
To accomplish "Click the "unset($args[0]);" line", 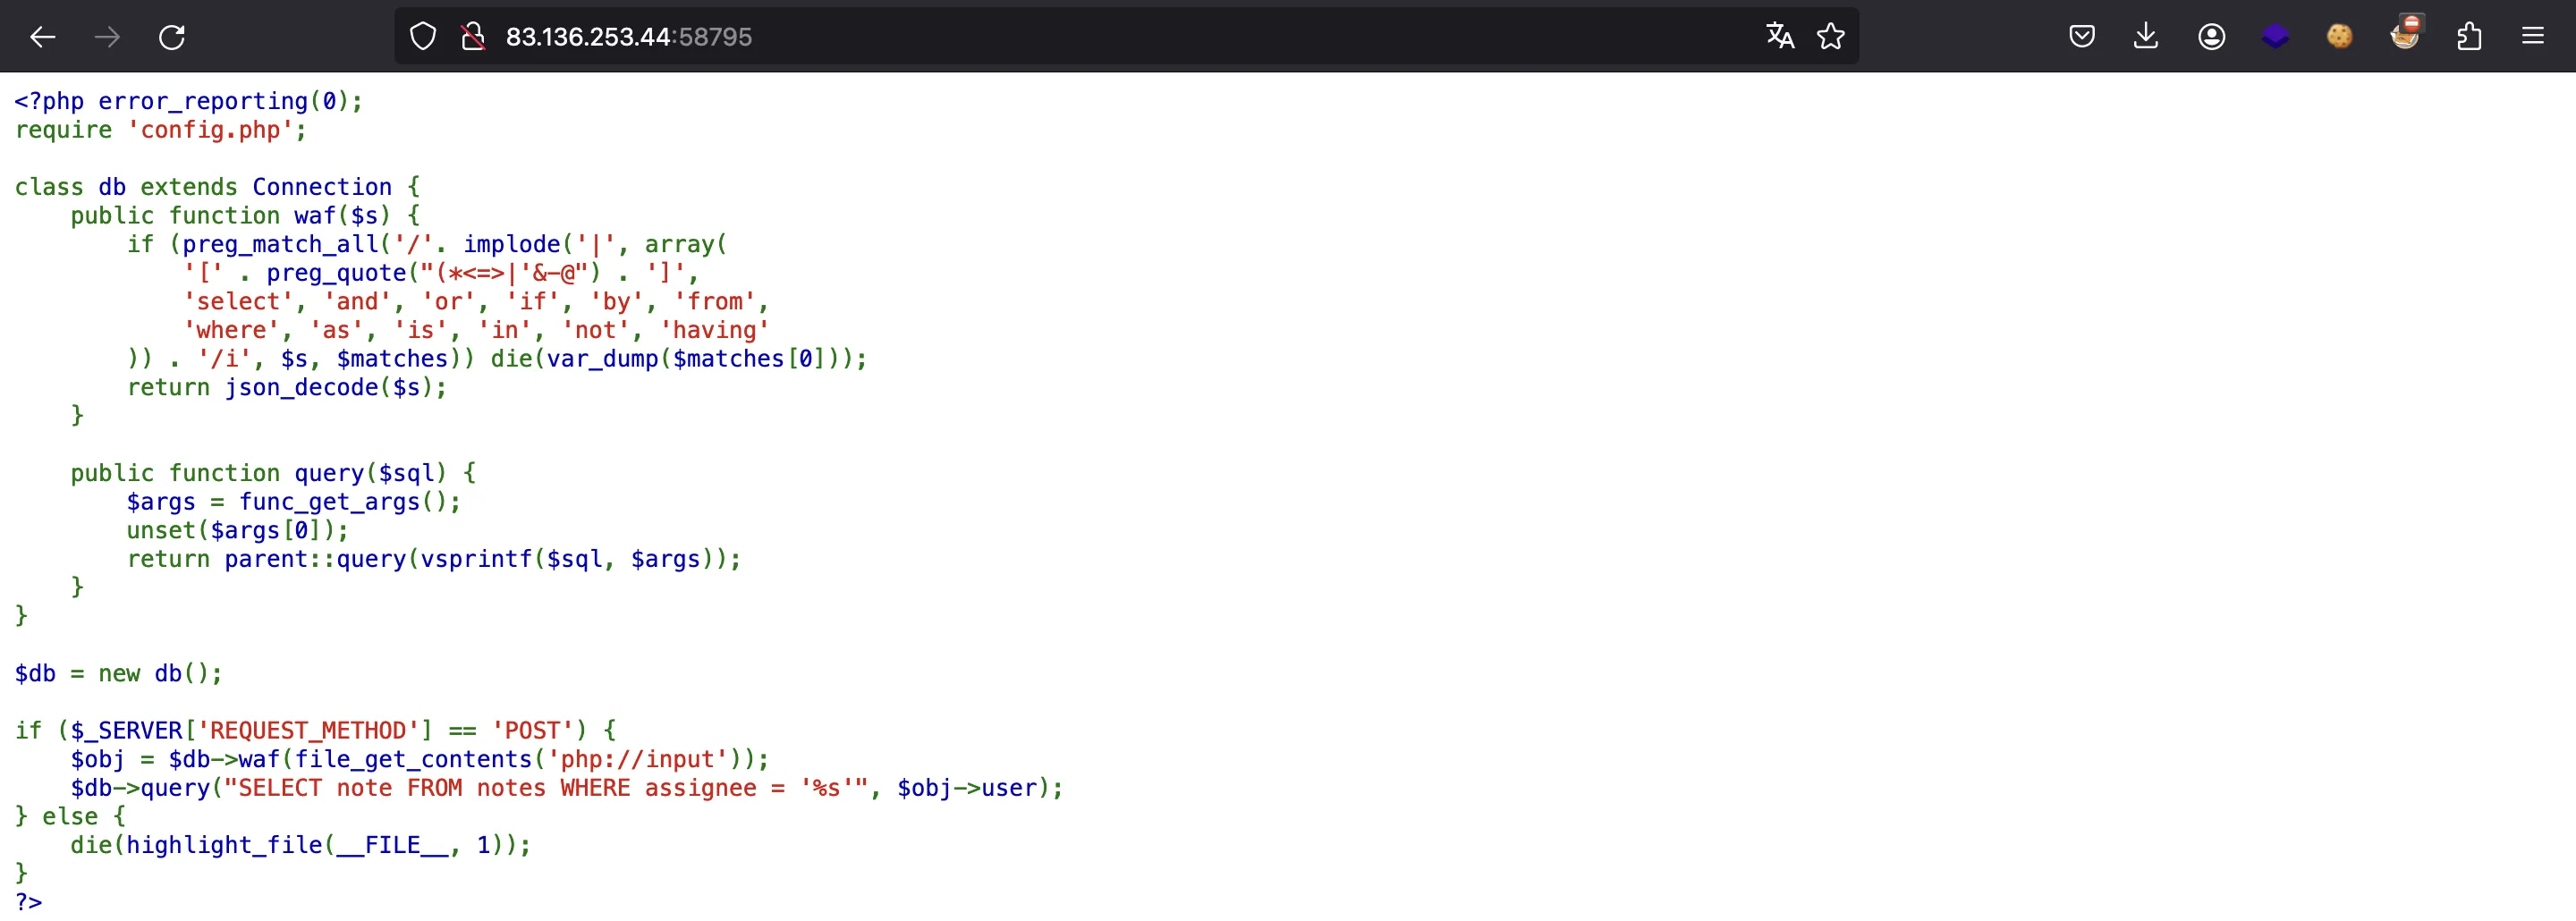I will pyautogui.click(x=238, y=531).
